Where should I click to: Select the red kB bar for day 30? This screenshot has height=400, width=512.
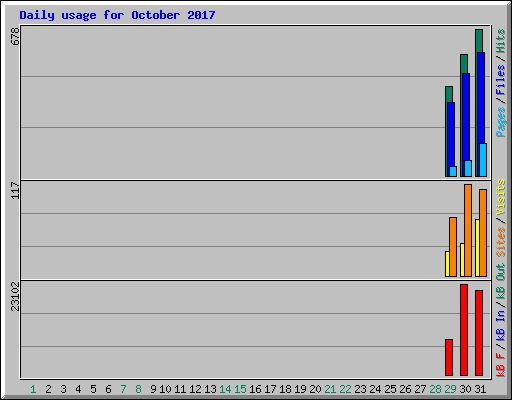pos(464,330)
